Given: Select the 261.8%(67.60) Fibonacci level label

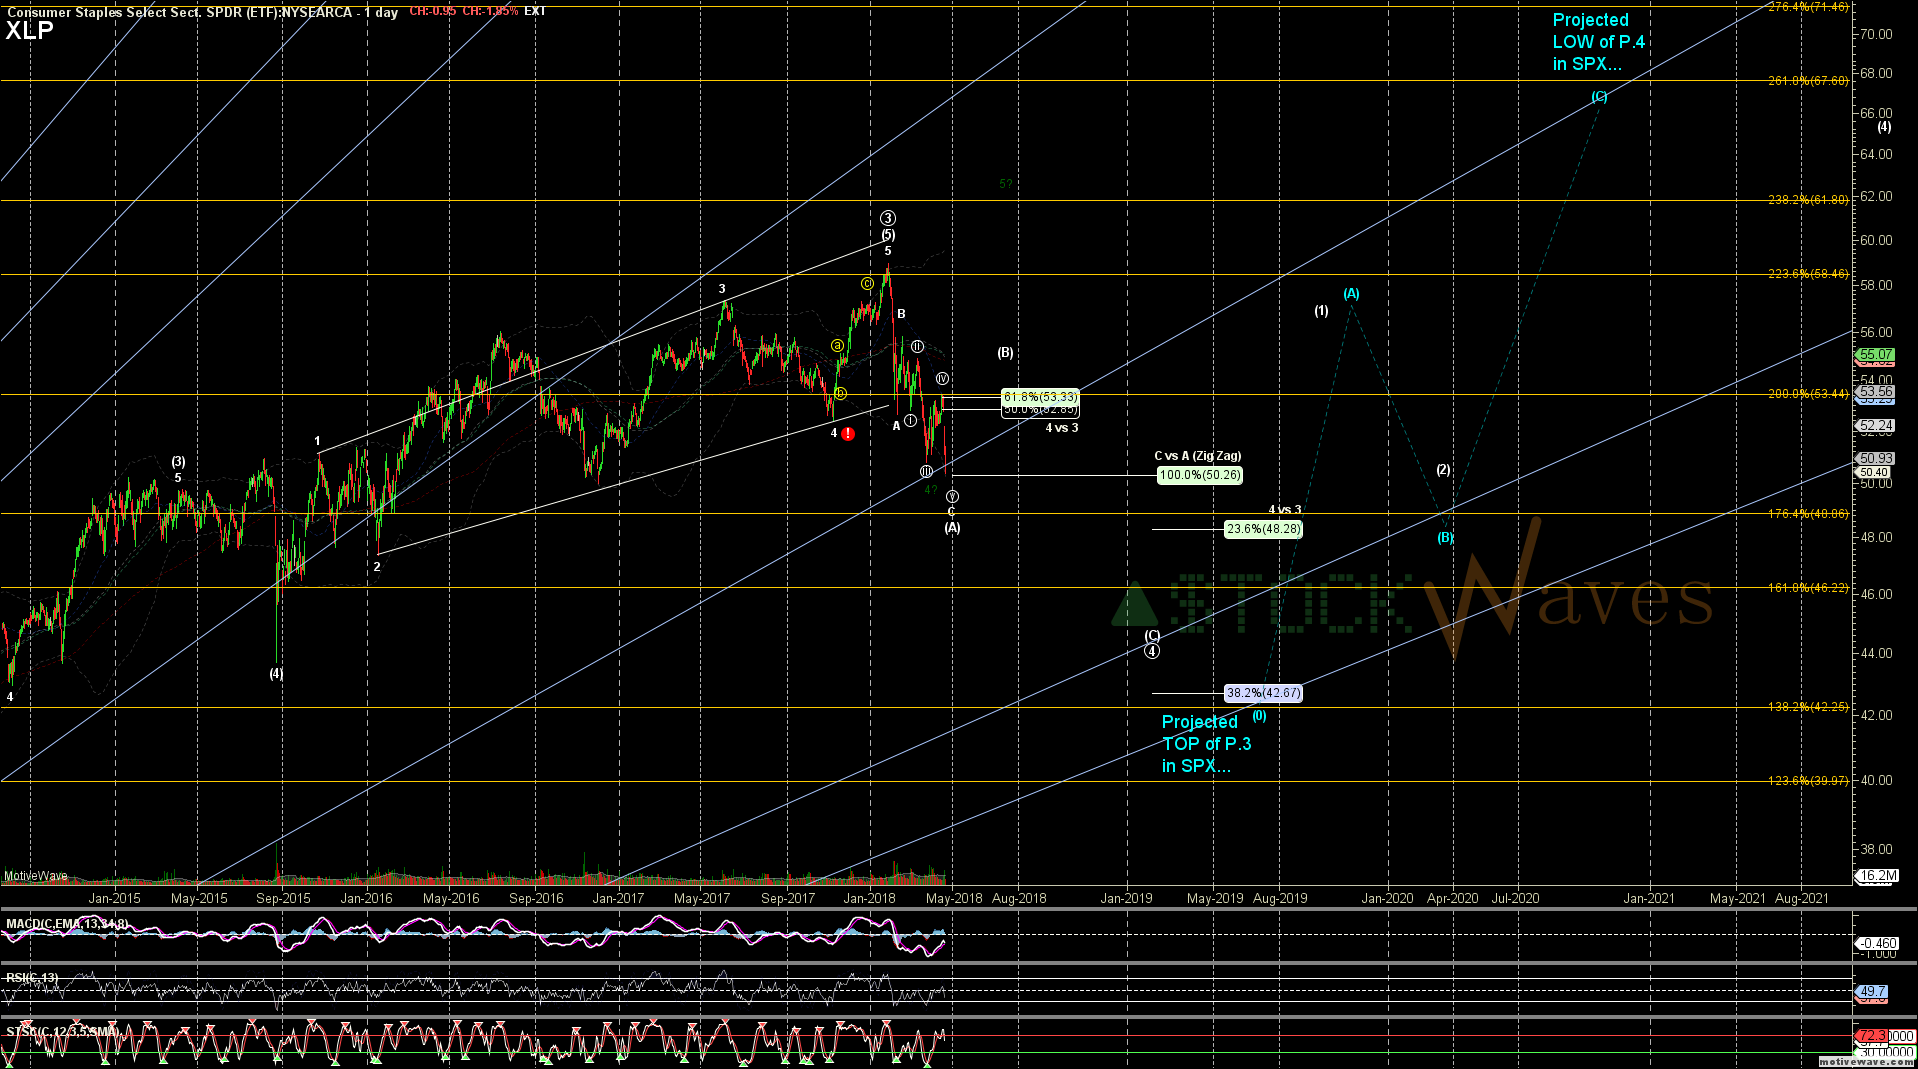Looking at the screenshot, I should tap(1809, 81).
